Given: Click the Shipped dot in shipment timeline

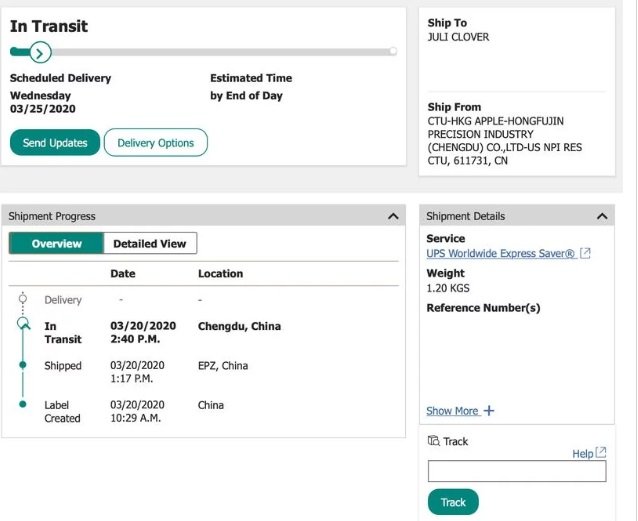Looking at the screenshot, I should pyautogui.click(x=23, y=365).
